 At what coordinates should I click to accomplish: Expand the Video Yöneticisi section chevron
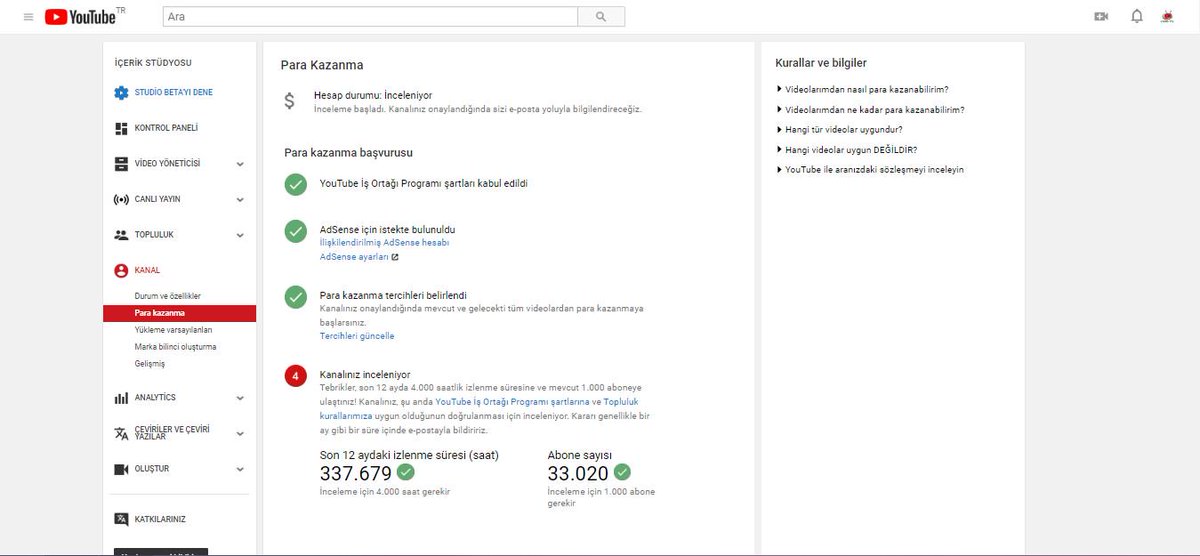(240, 164)
